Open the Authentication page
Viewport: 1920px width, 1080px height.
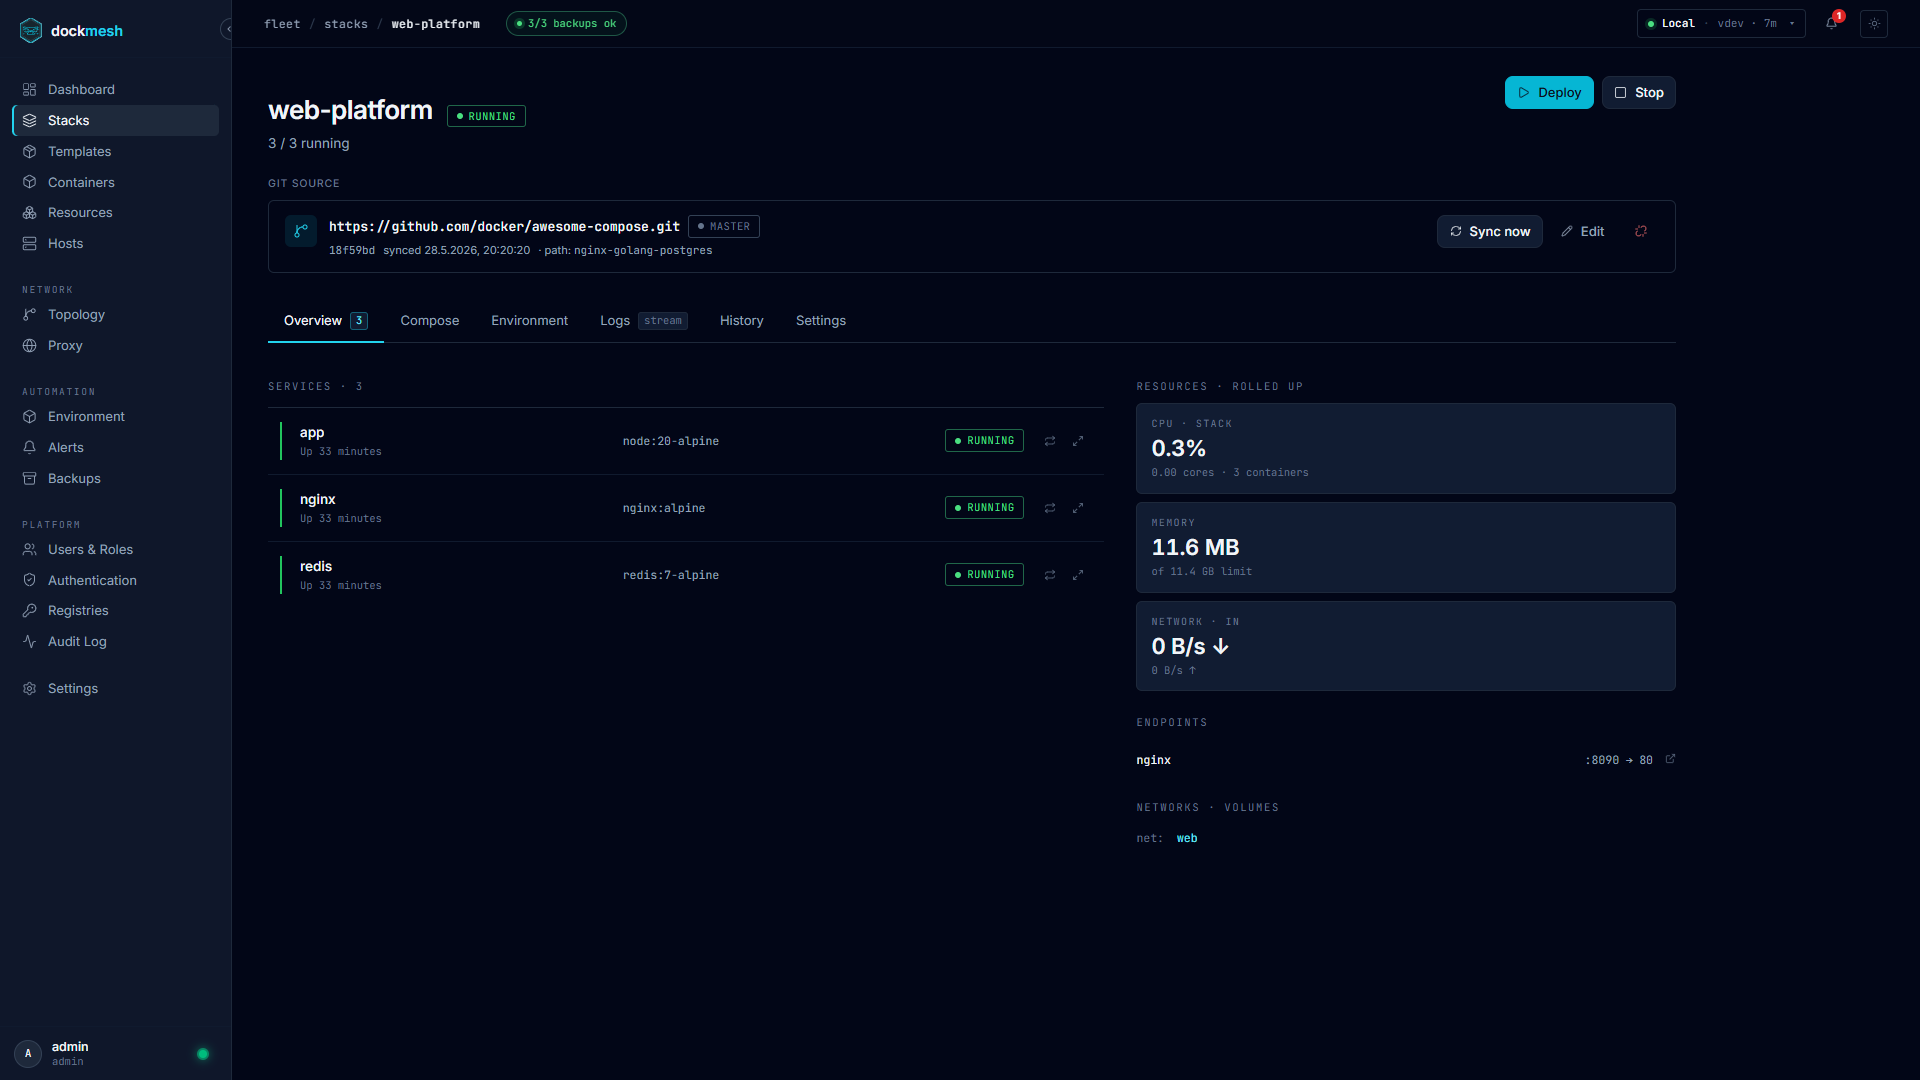(115, 580)
